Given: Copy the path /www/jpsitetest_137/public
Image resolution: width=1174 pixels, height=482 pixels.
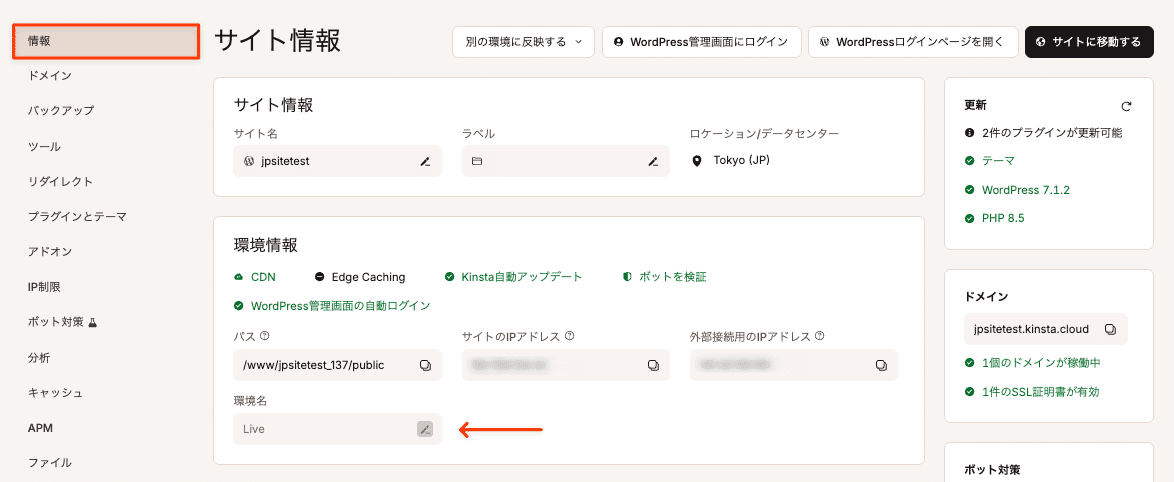Looking at the screenshot, I should click(425, 365).
